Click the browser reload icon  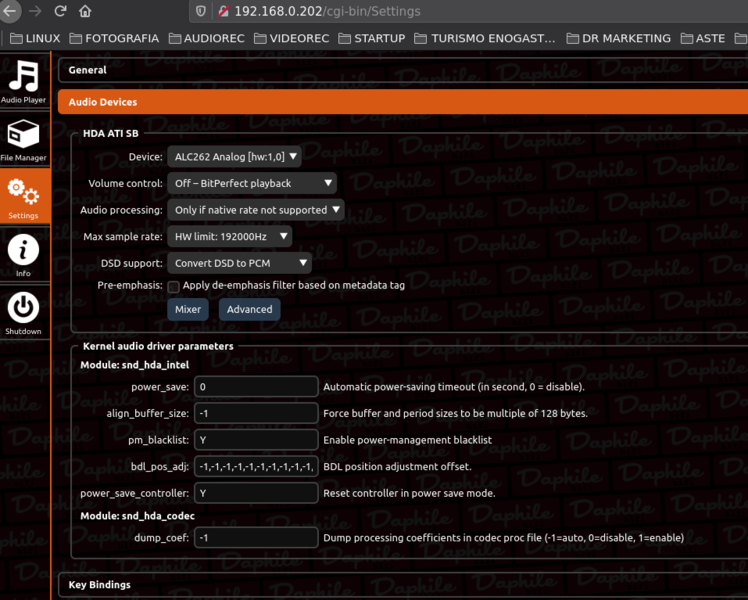tap(60, 12)
